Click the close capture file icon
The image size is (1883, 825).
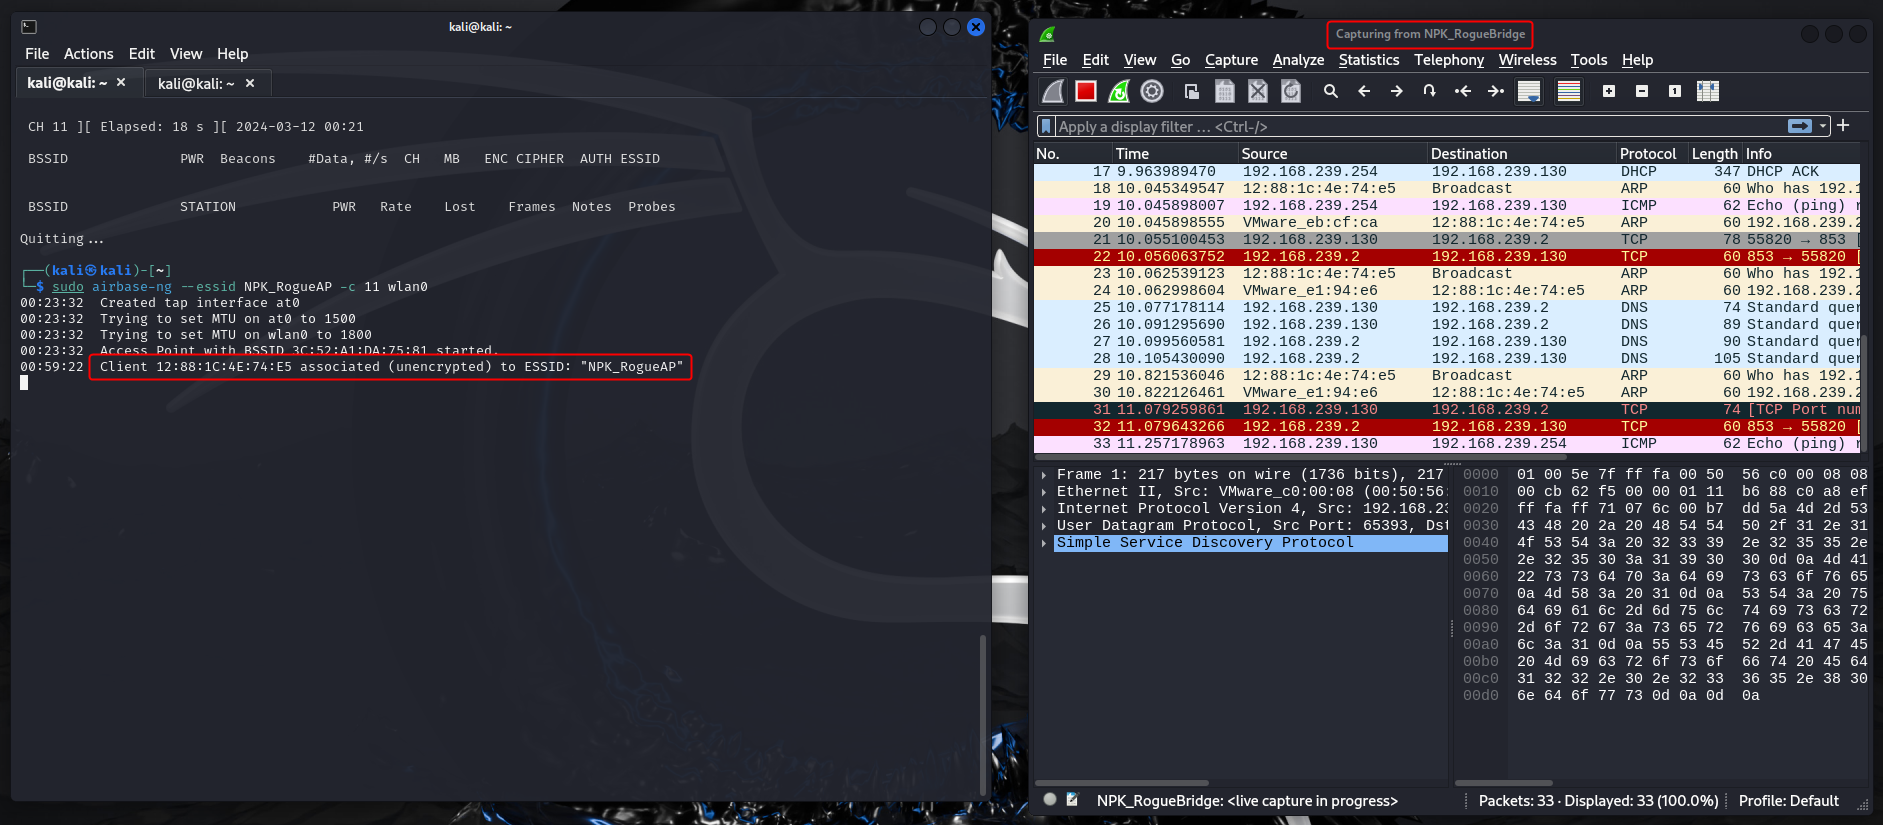click(x=1258, y=91)
